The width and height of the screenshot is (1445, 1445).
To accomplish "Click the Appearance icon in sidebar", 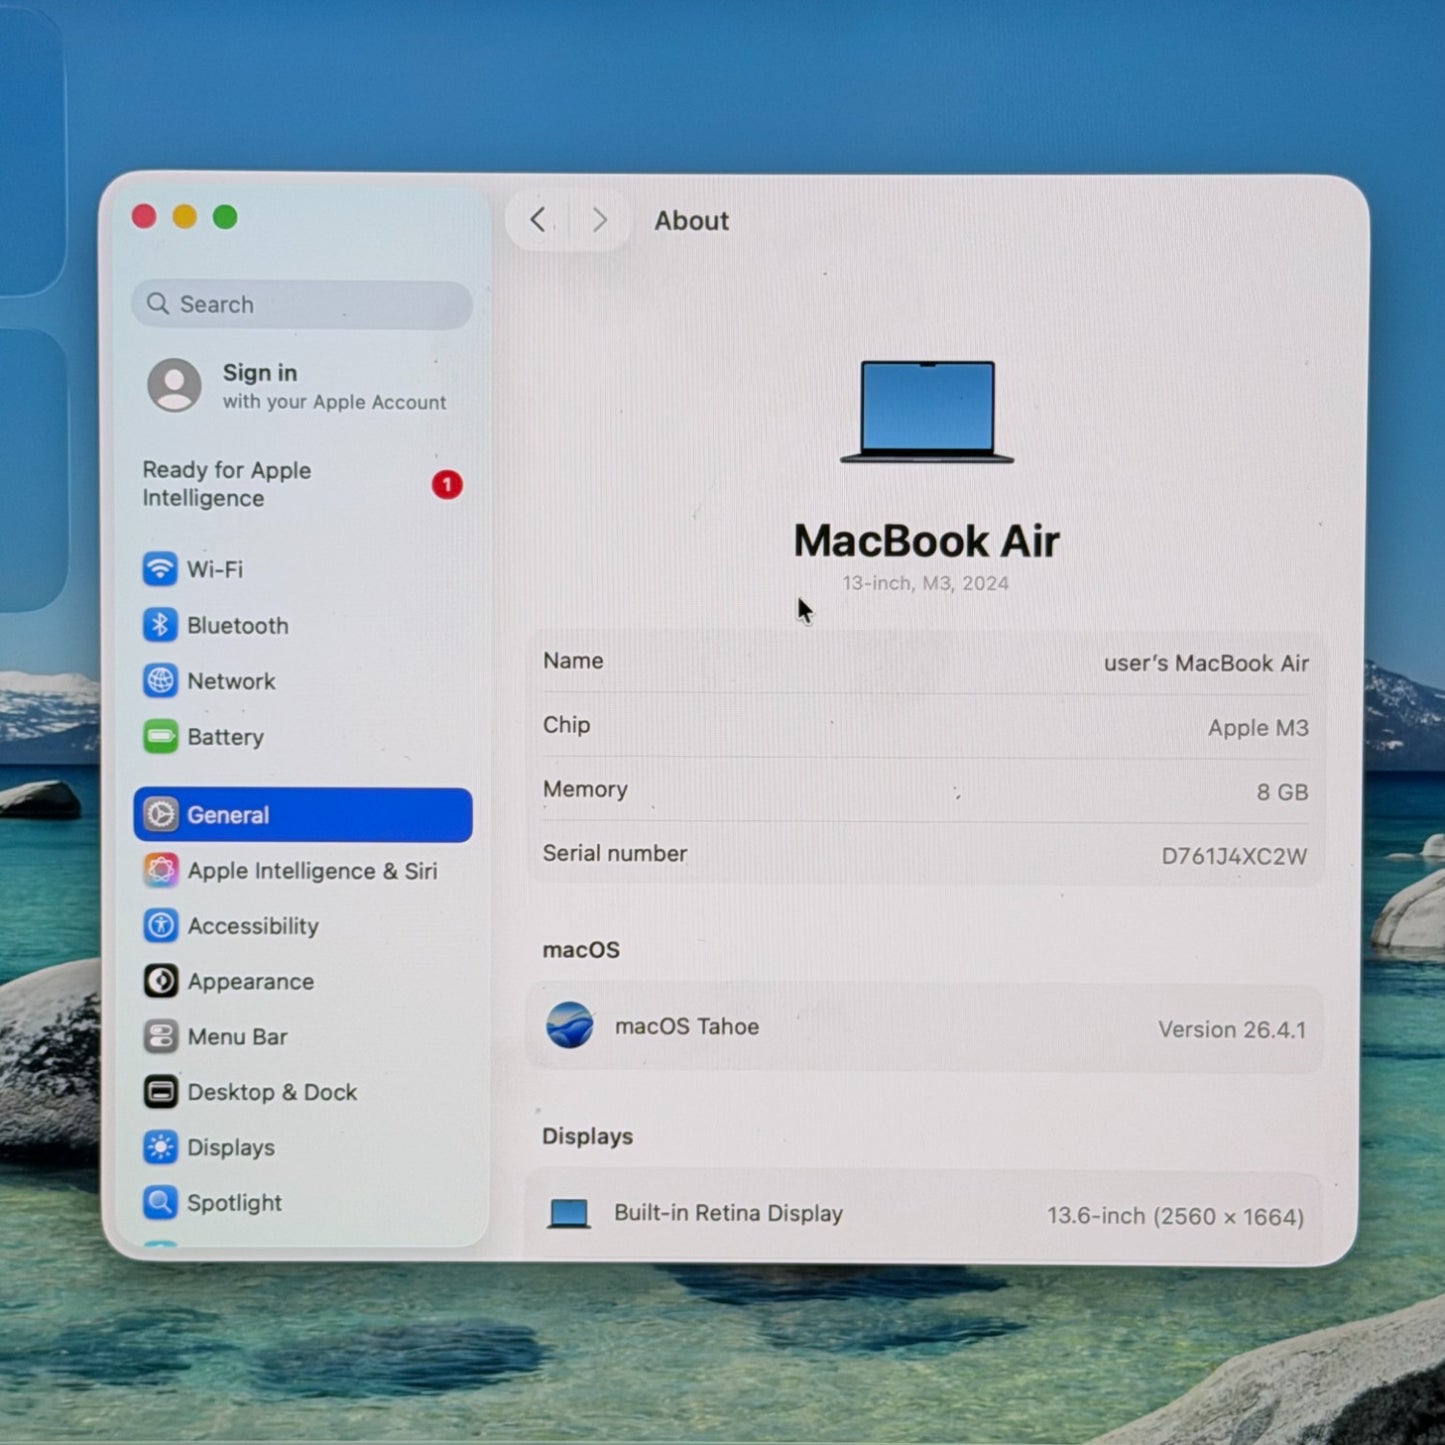I will point(160,981).
